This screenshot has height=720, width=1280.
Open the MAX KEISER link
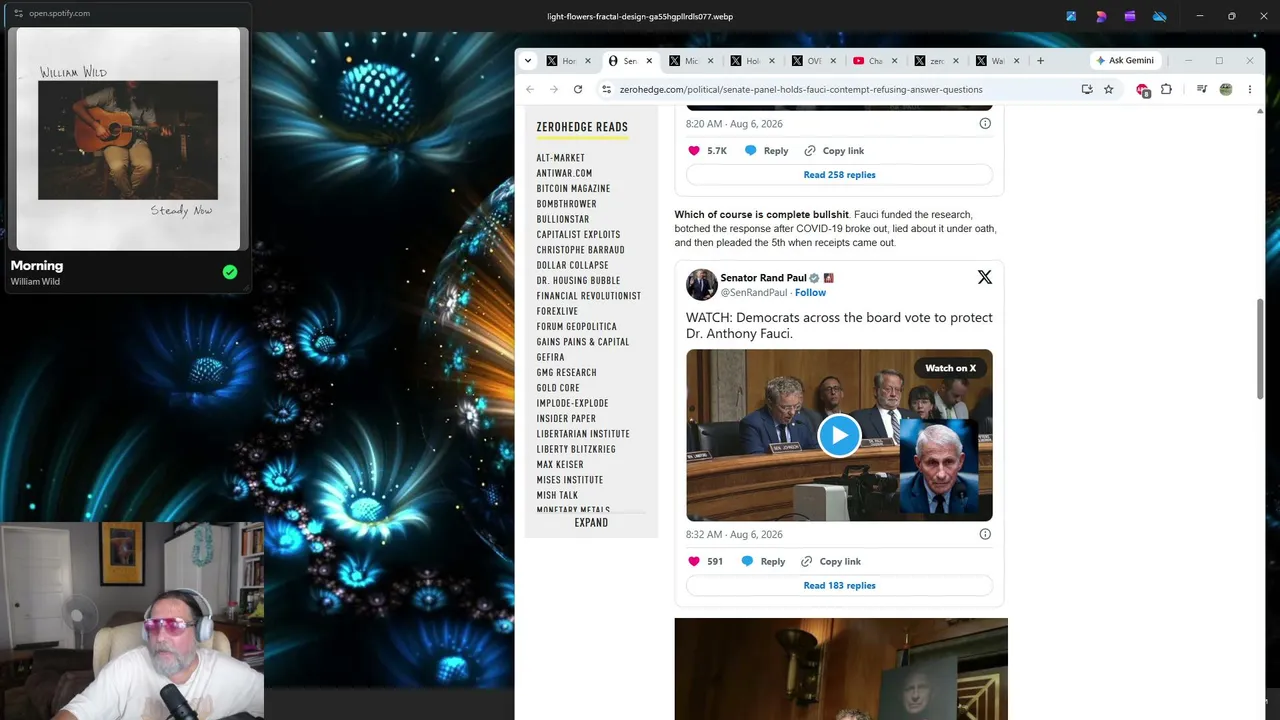coord(560,465)
